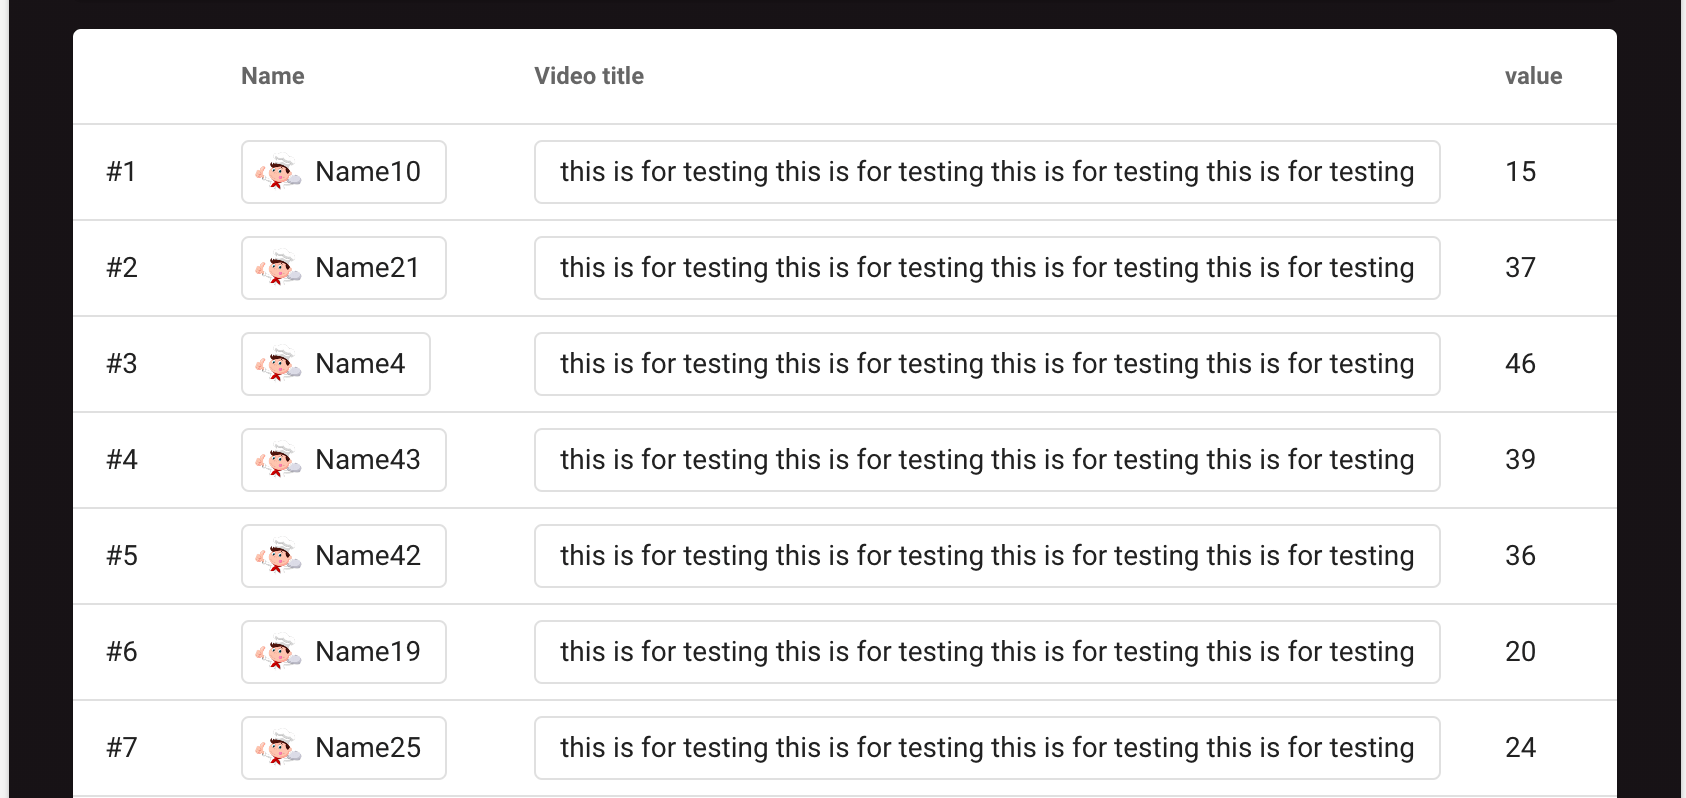This screenshot has width=1686, height=798.
Task: Click the value column header
Action: (1534, 75)
